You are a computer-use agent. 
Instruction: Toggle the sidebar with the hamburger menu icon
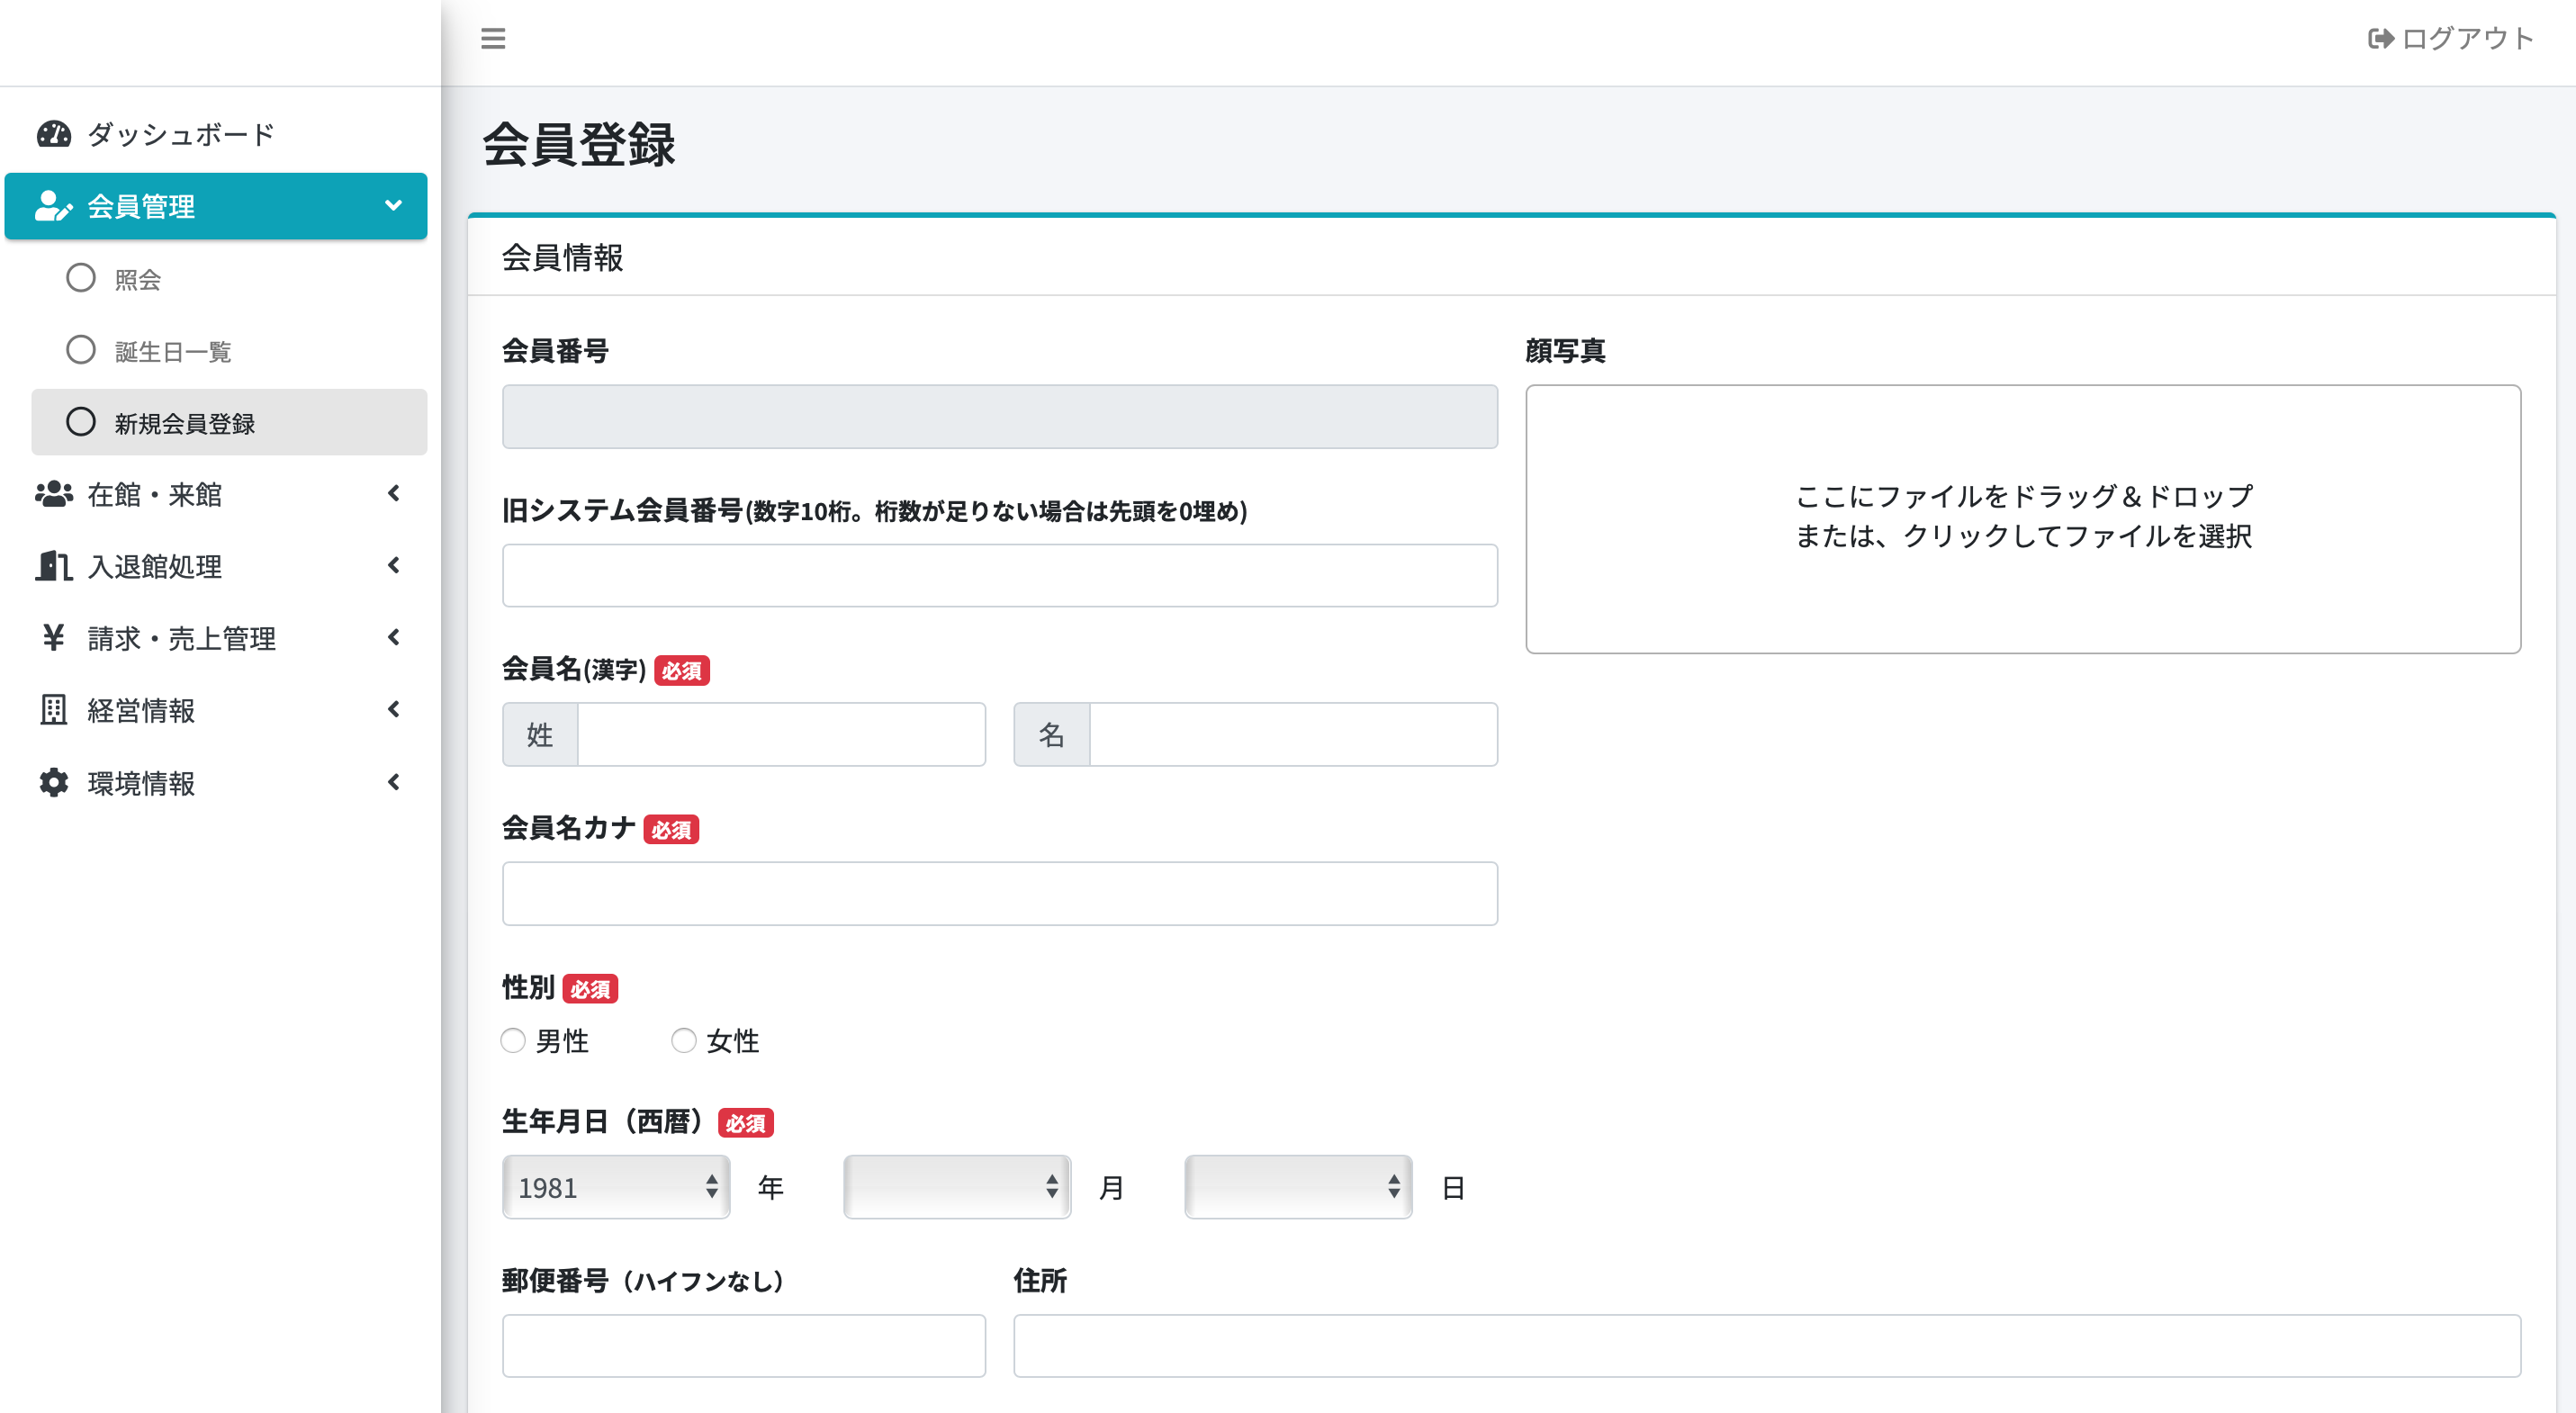click(493, 39)
